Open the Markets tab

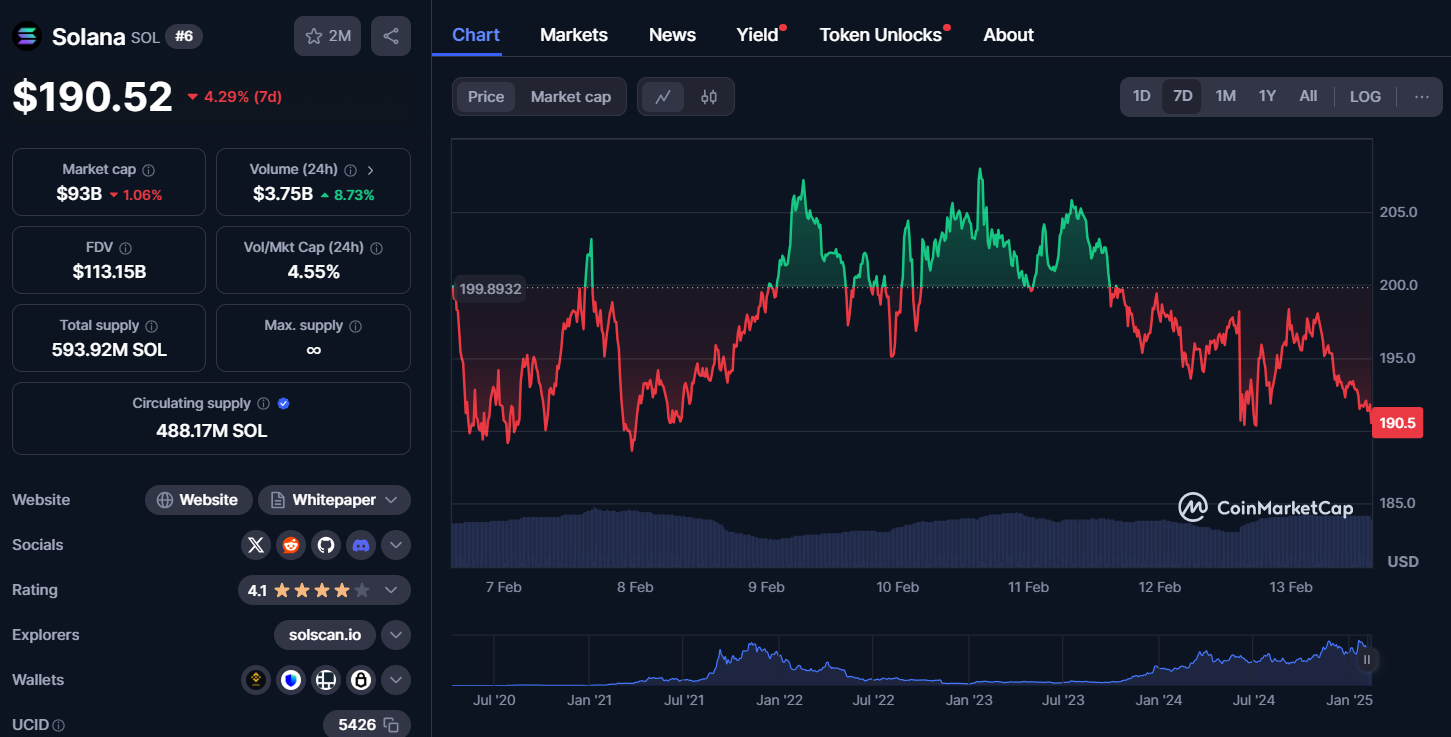574,35
